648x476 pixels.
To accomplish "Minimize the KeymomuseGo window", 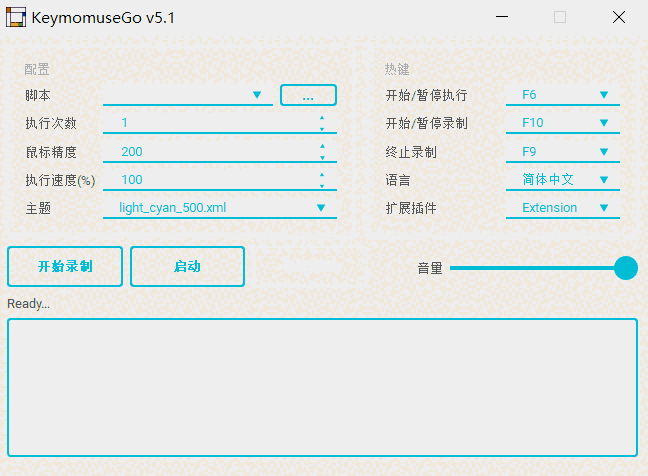I will (502, 17).
